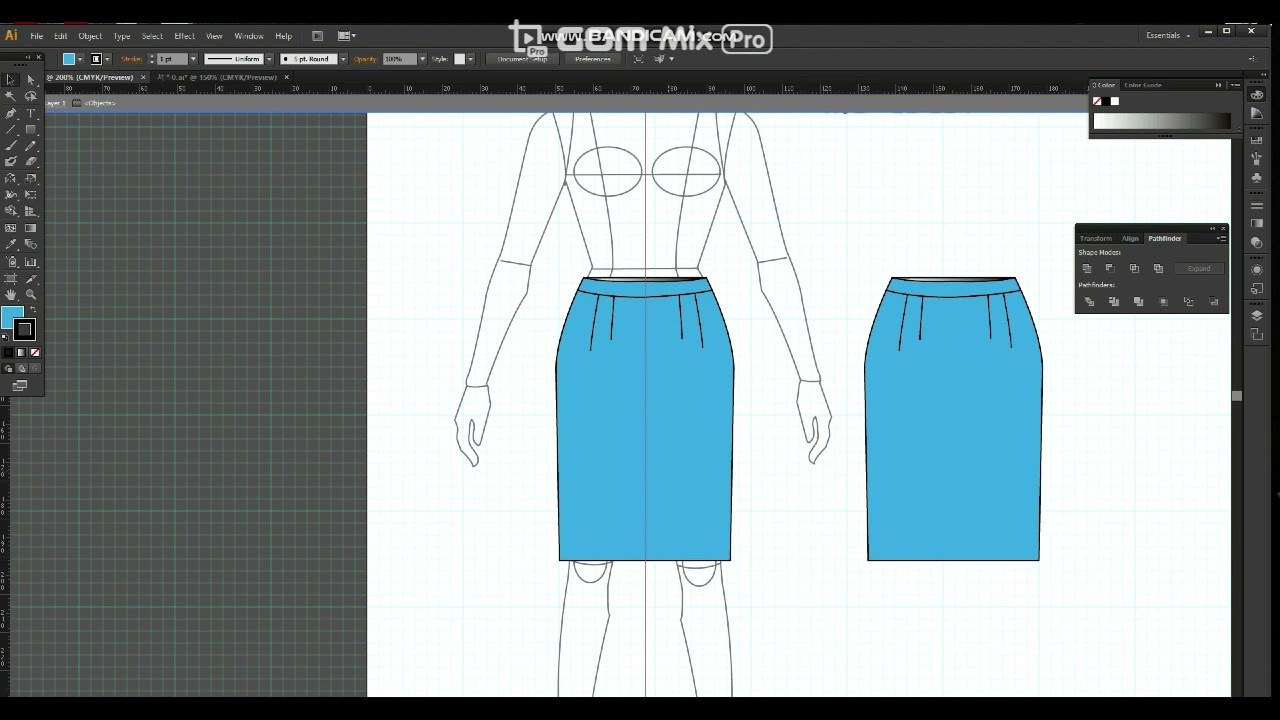Select the Line Segment tool

coord(10,129)
